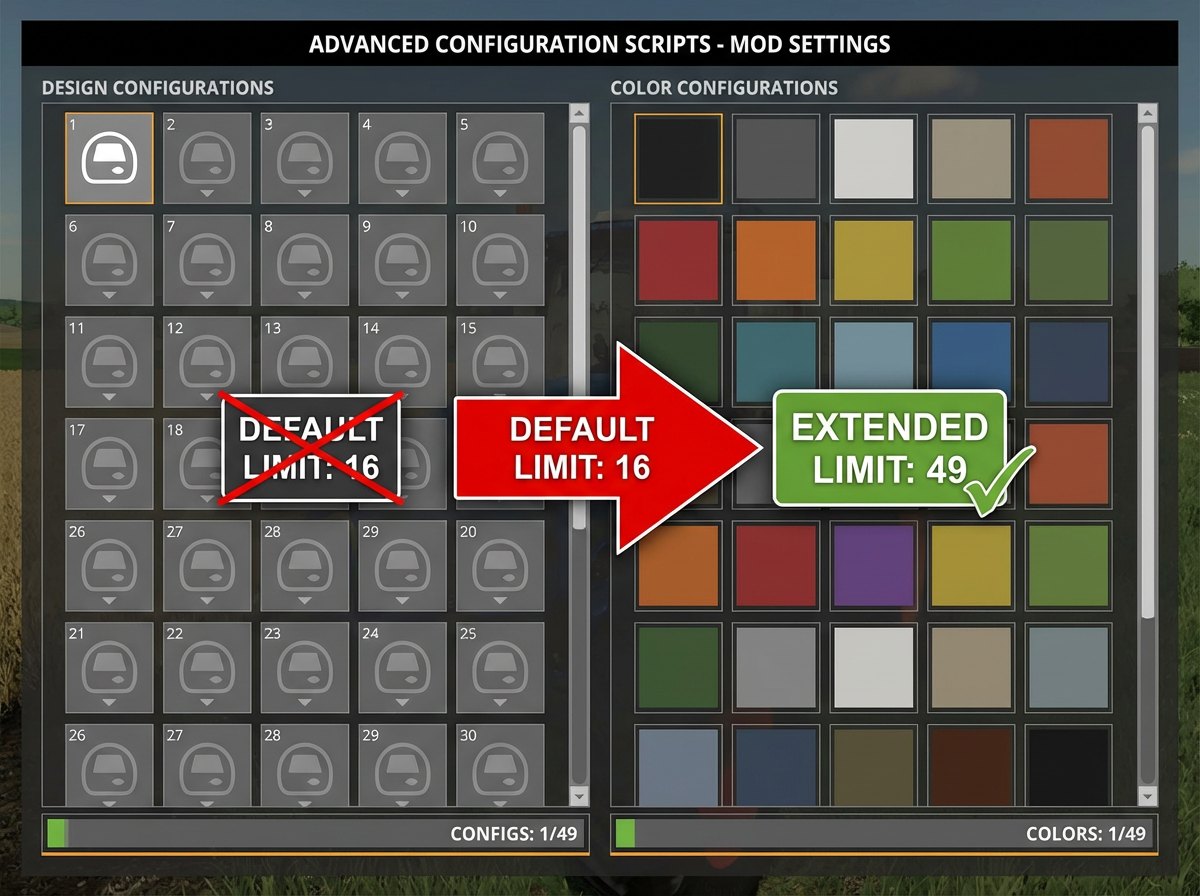Screen dimensions: 1200x896
Task: Click the Advanced Configuration Scripts title bar
Action: (x=600, y=44)
